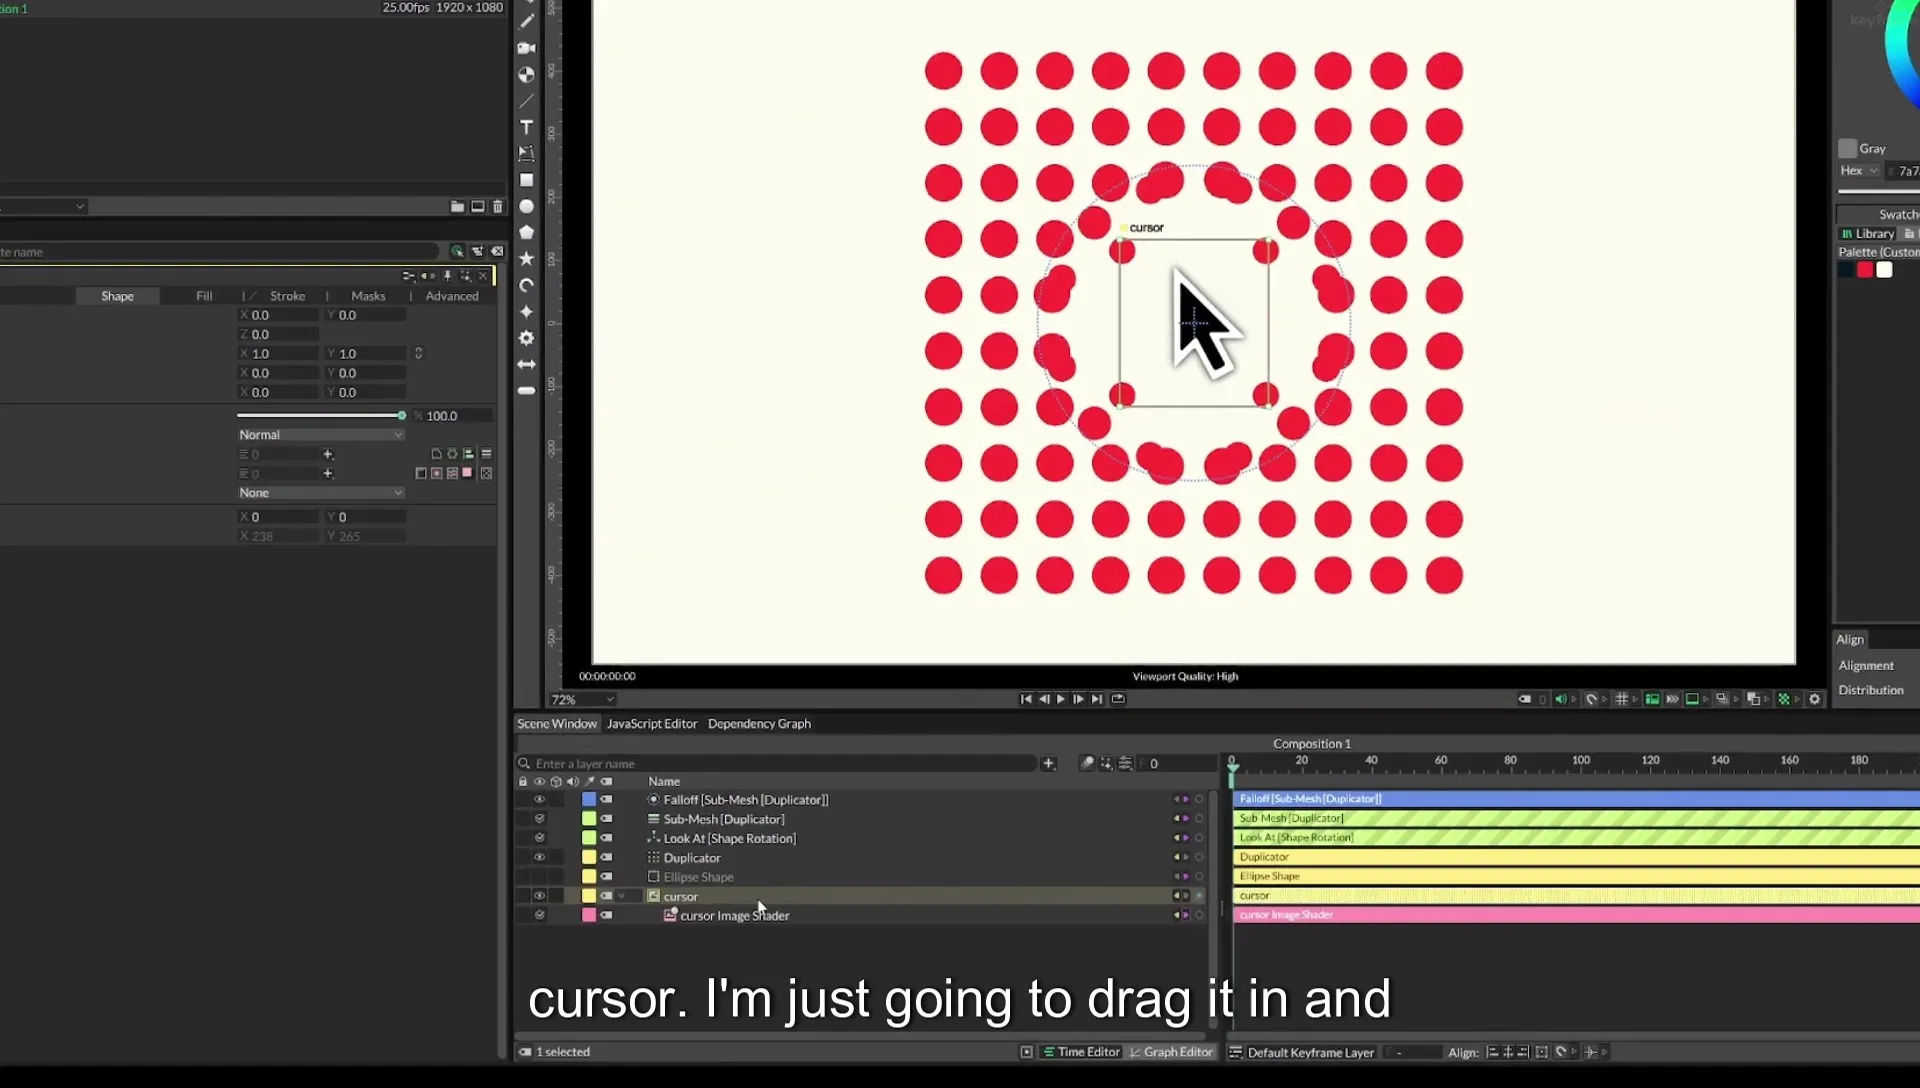Choose the Cog shape tool
1920x1088 pixels.
[x=526, y=338]
